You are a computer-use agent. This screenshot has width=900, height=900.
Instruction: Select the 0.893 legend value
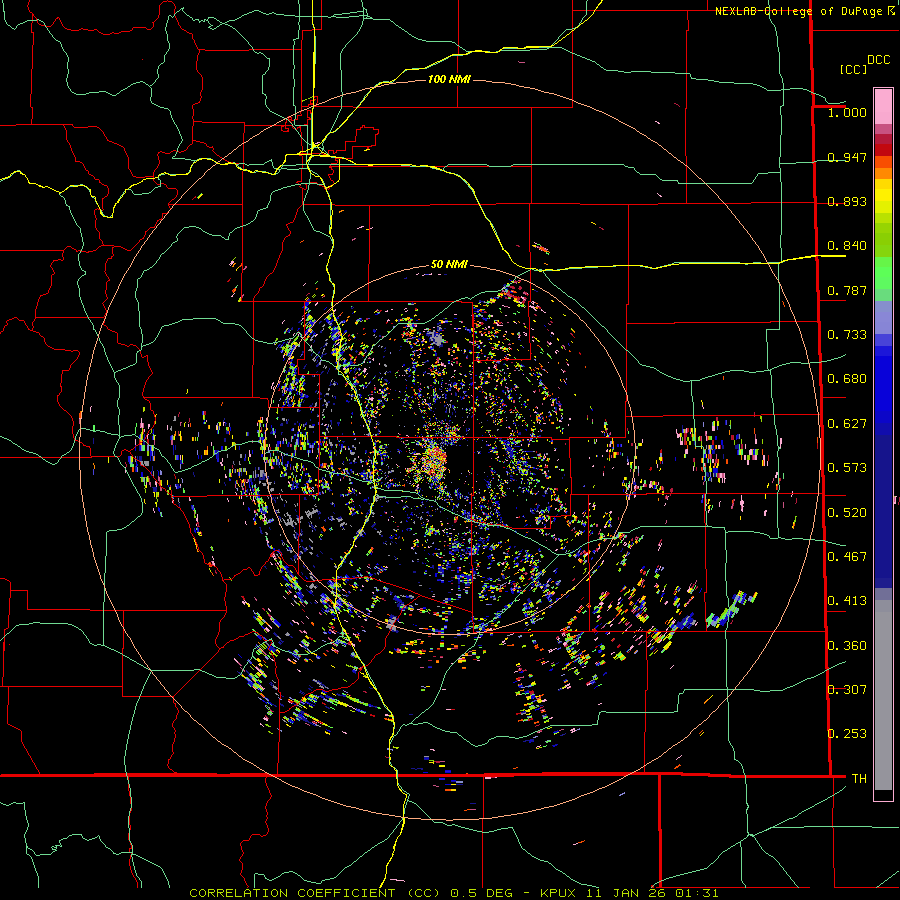(847, 201)
